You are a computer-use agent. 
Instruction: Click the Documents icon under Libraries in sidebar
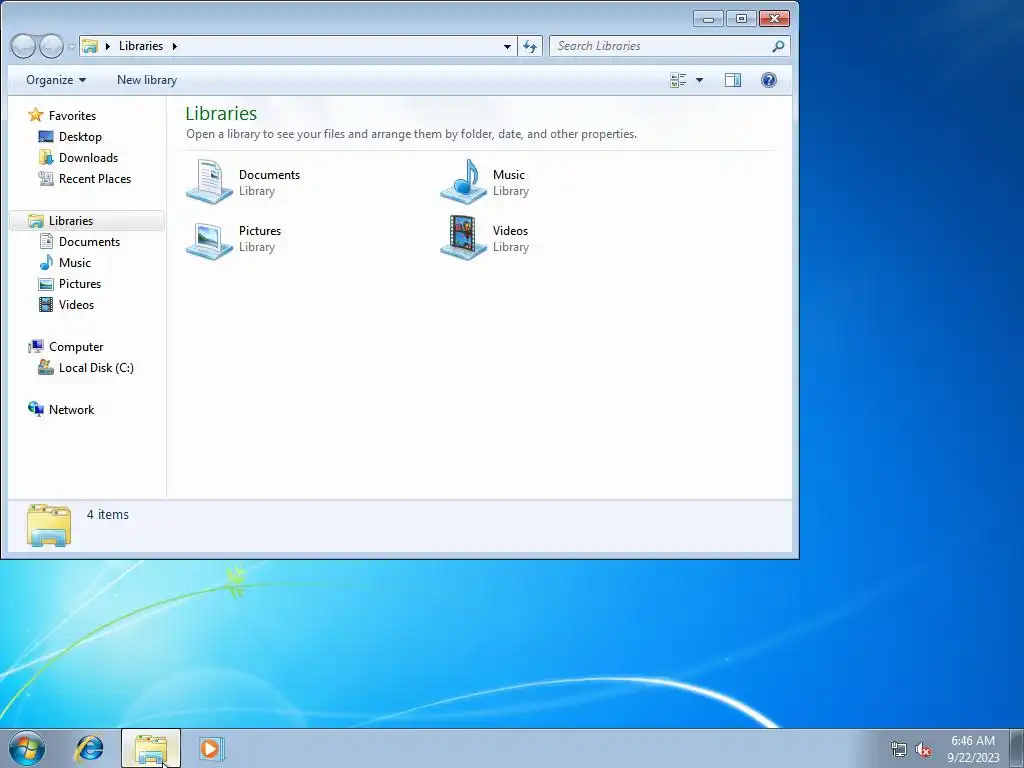pyautogui.click(x=46, y=242)
